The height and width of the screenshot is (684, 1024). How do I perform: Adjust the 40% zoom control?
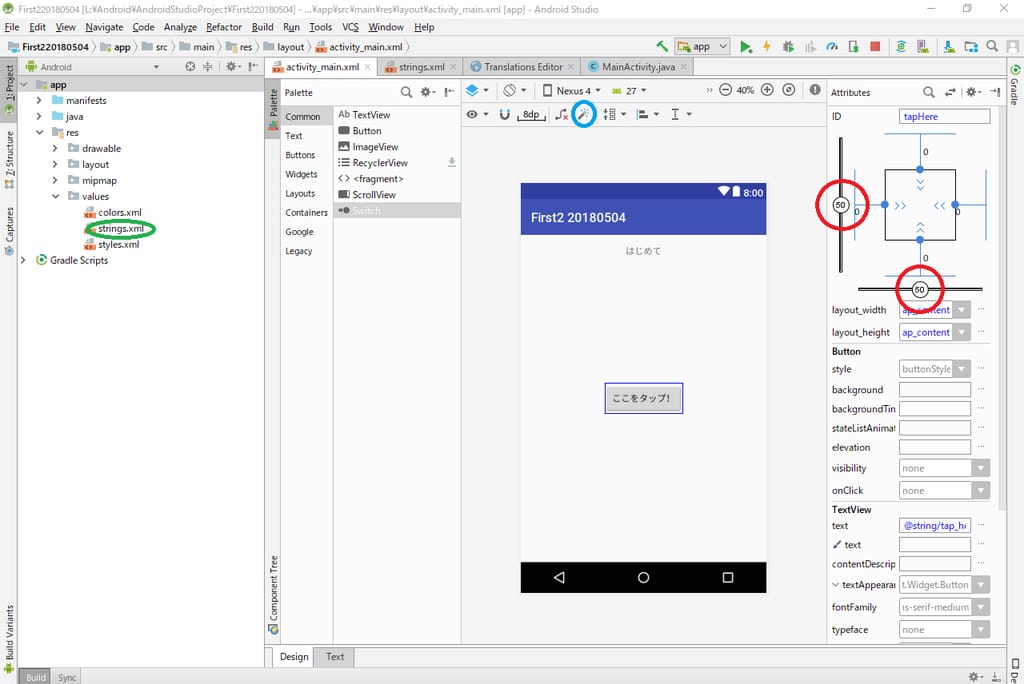744,90
